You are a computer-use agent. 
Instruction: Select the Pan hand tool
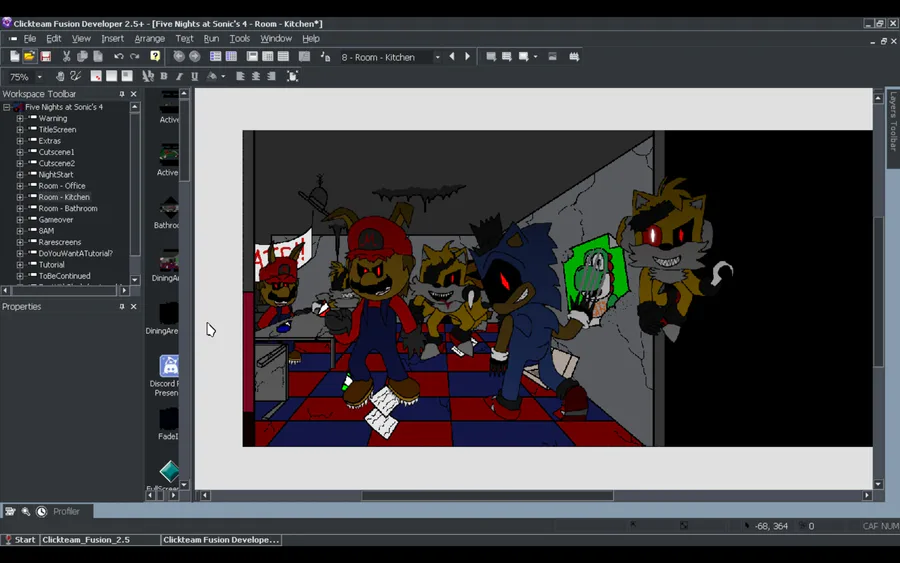[60, 76]
